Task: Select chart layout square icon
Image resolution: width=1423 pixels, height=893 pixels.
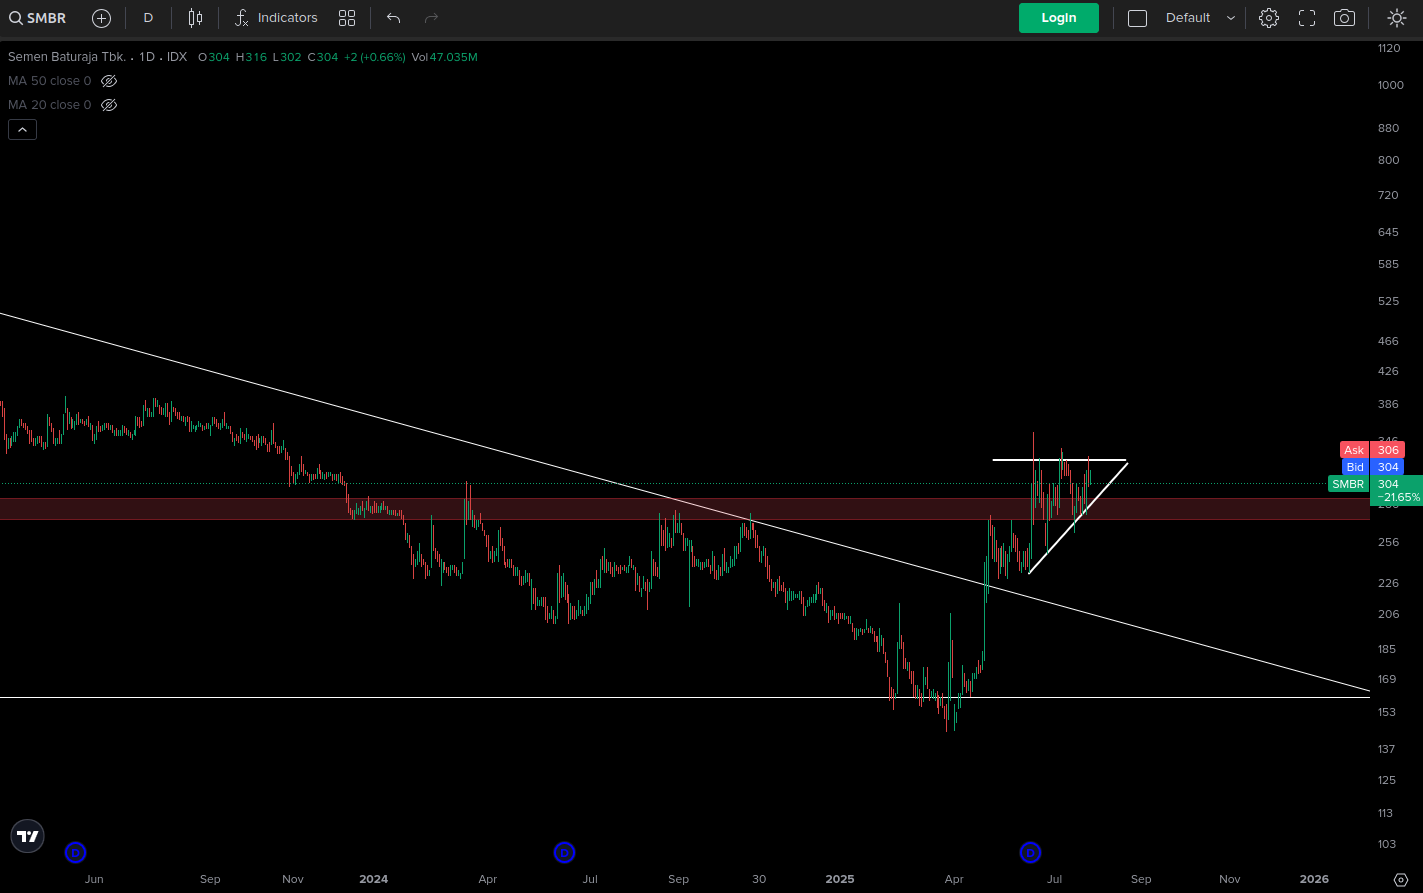Action: [x=1137, y=18]
